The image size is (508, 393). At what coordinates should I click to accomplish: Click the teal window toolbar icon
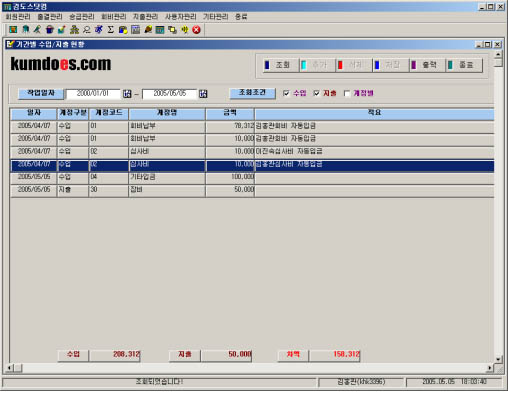(x=160, y=30)
